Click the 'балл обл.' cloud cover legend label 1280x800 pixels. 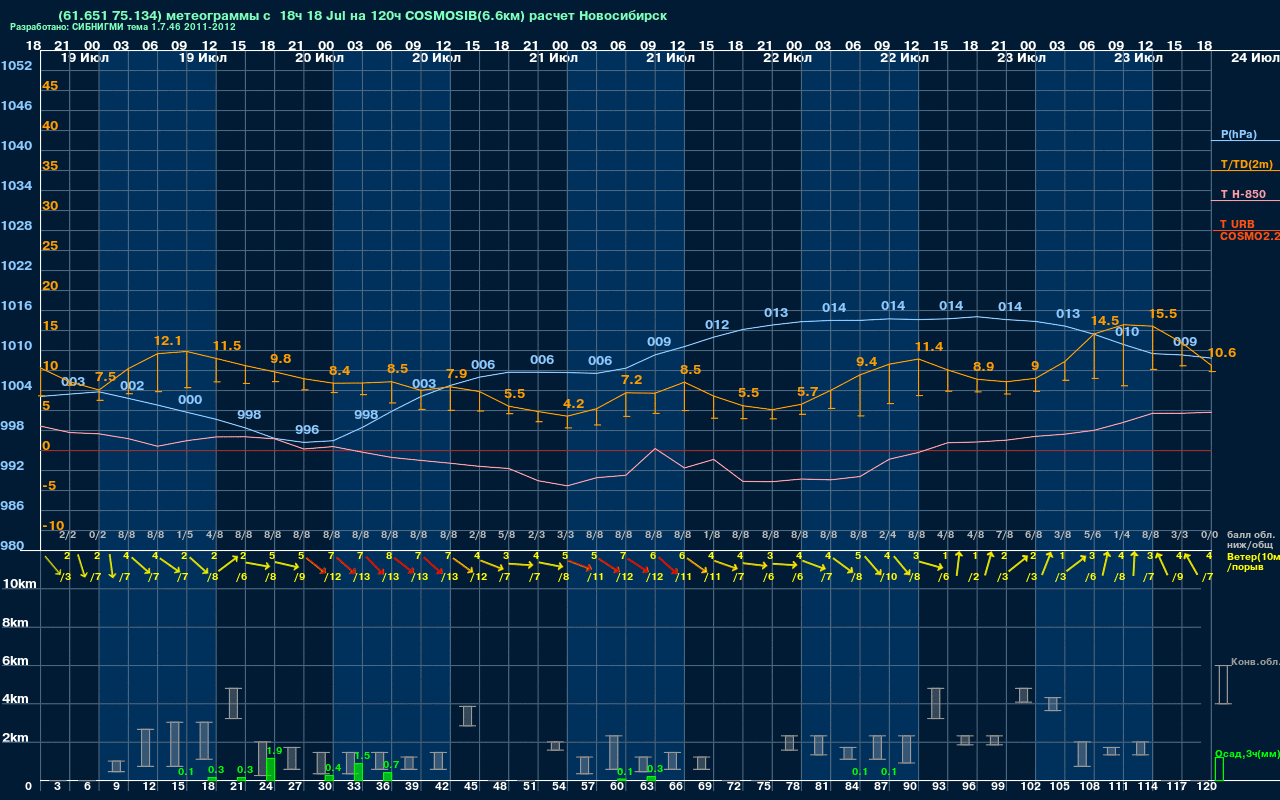tap(1251, 535)
